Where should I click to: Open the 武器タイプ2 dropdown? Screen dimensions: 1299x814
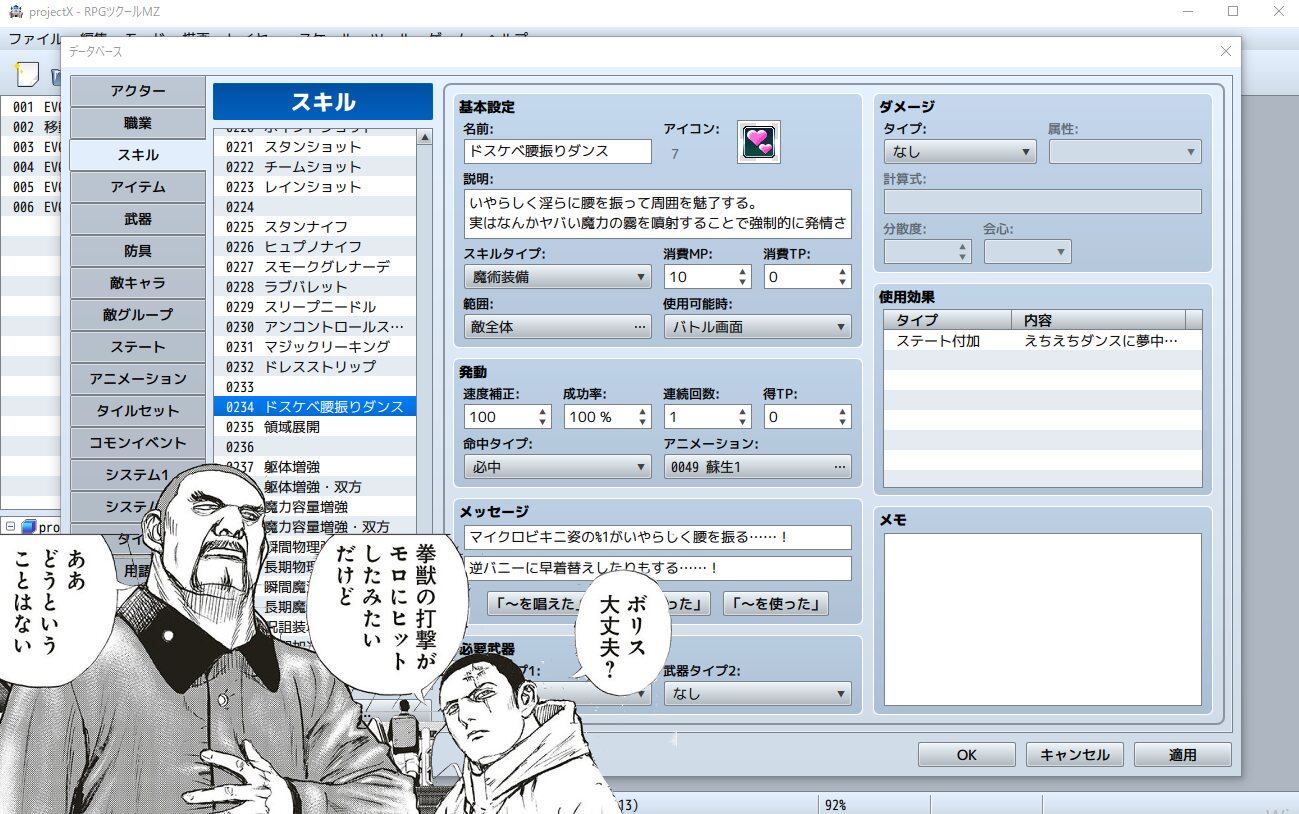(x=757, y=693)
